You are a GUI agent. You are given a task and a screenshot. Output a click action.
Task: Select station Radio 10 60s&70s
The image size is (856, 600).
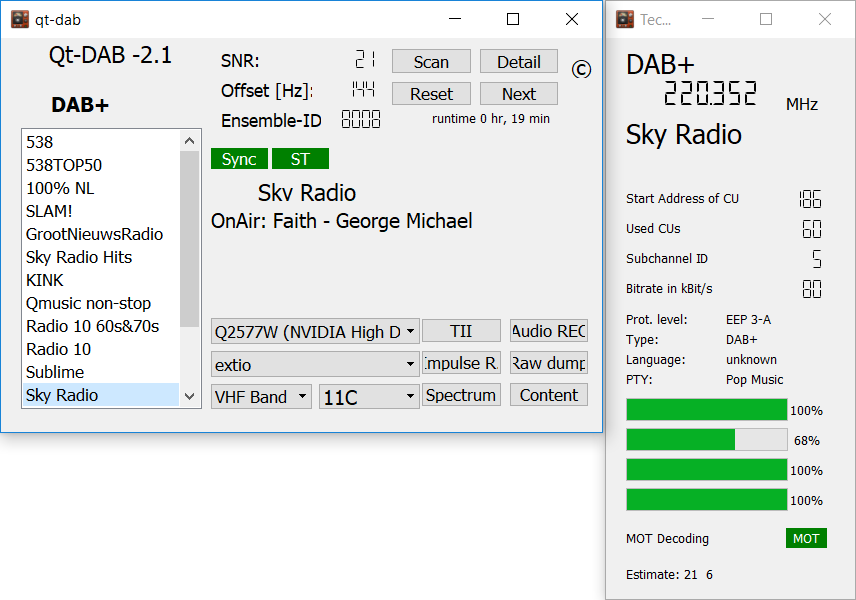102,326
